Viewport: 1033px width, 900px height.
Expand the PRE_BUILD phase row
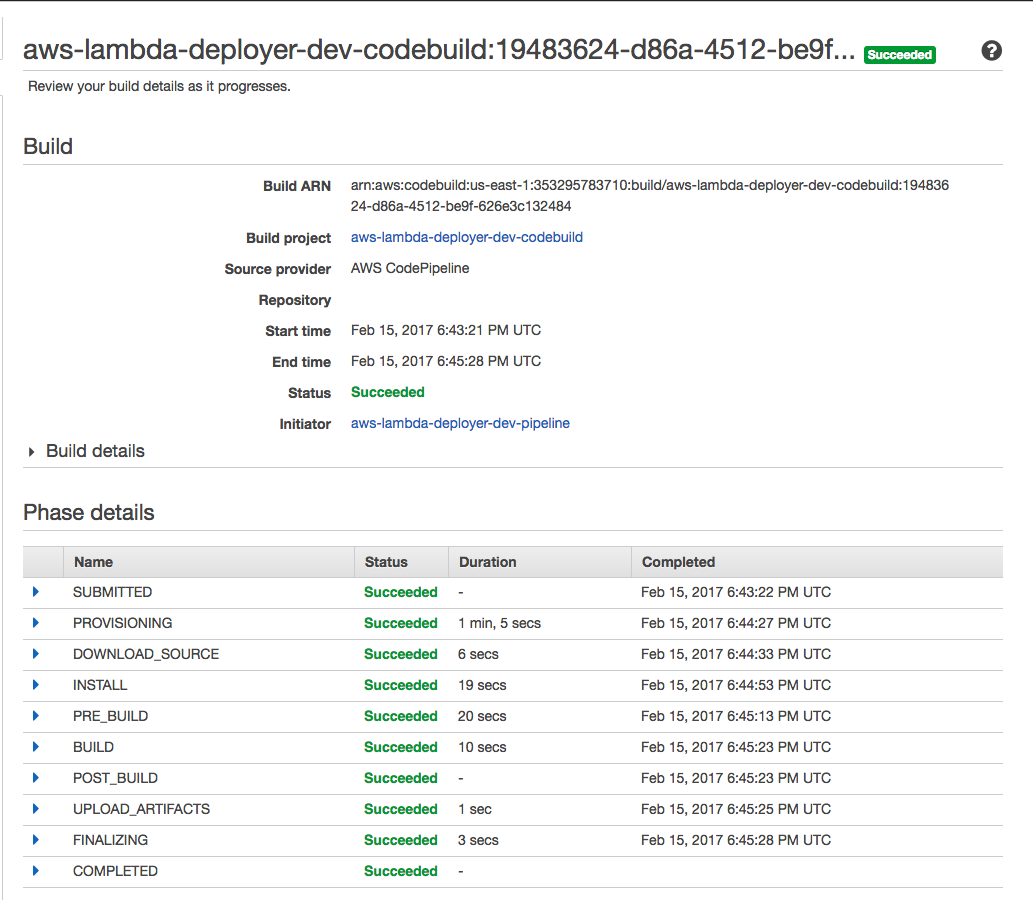[x=37, y=716]
